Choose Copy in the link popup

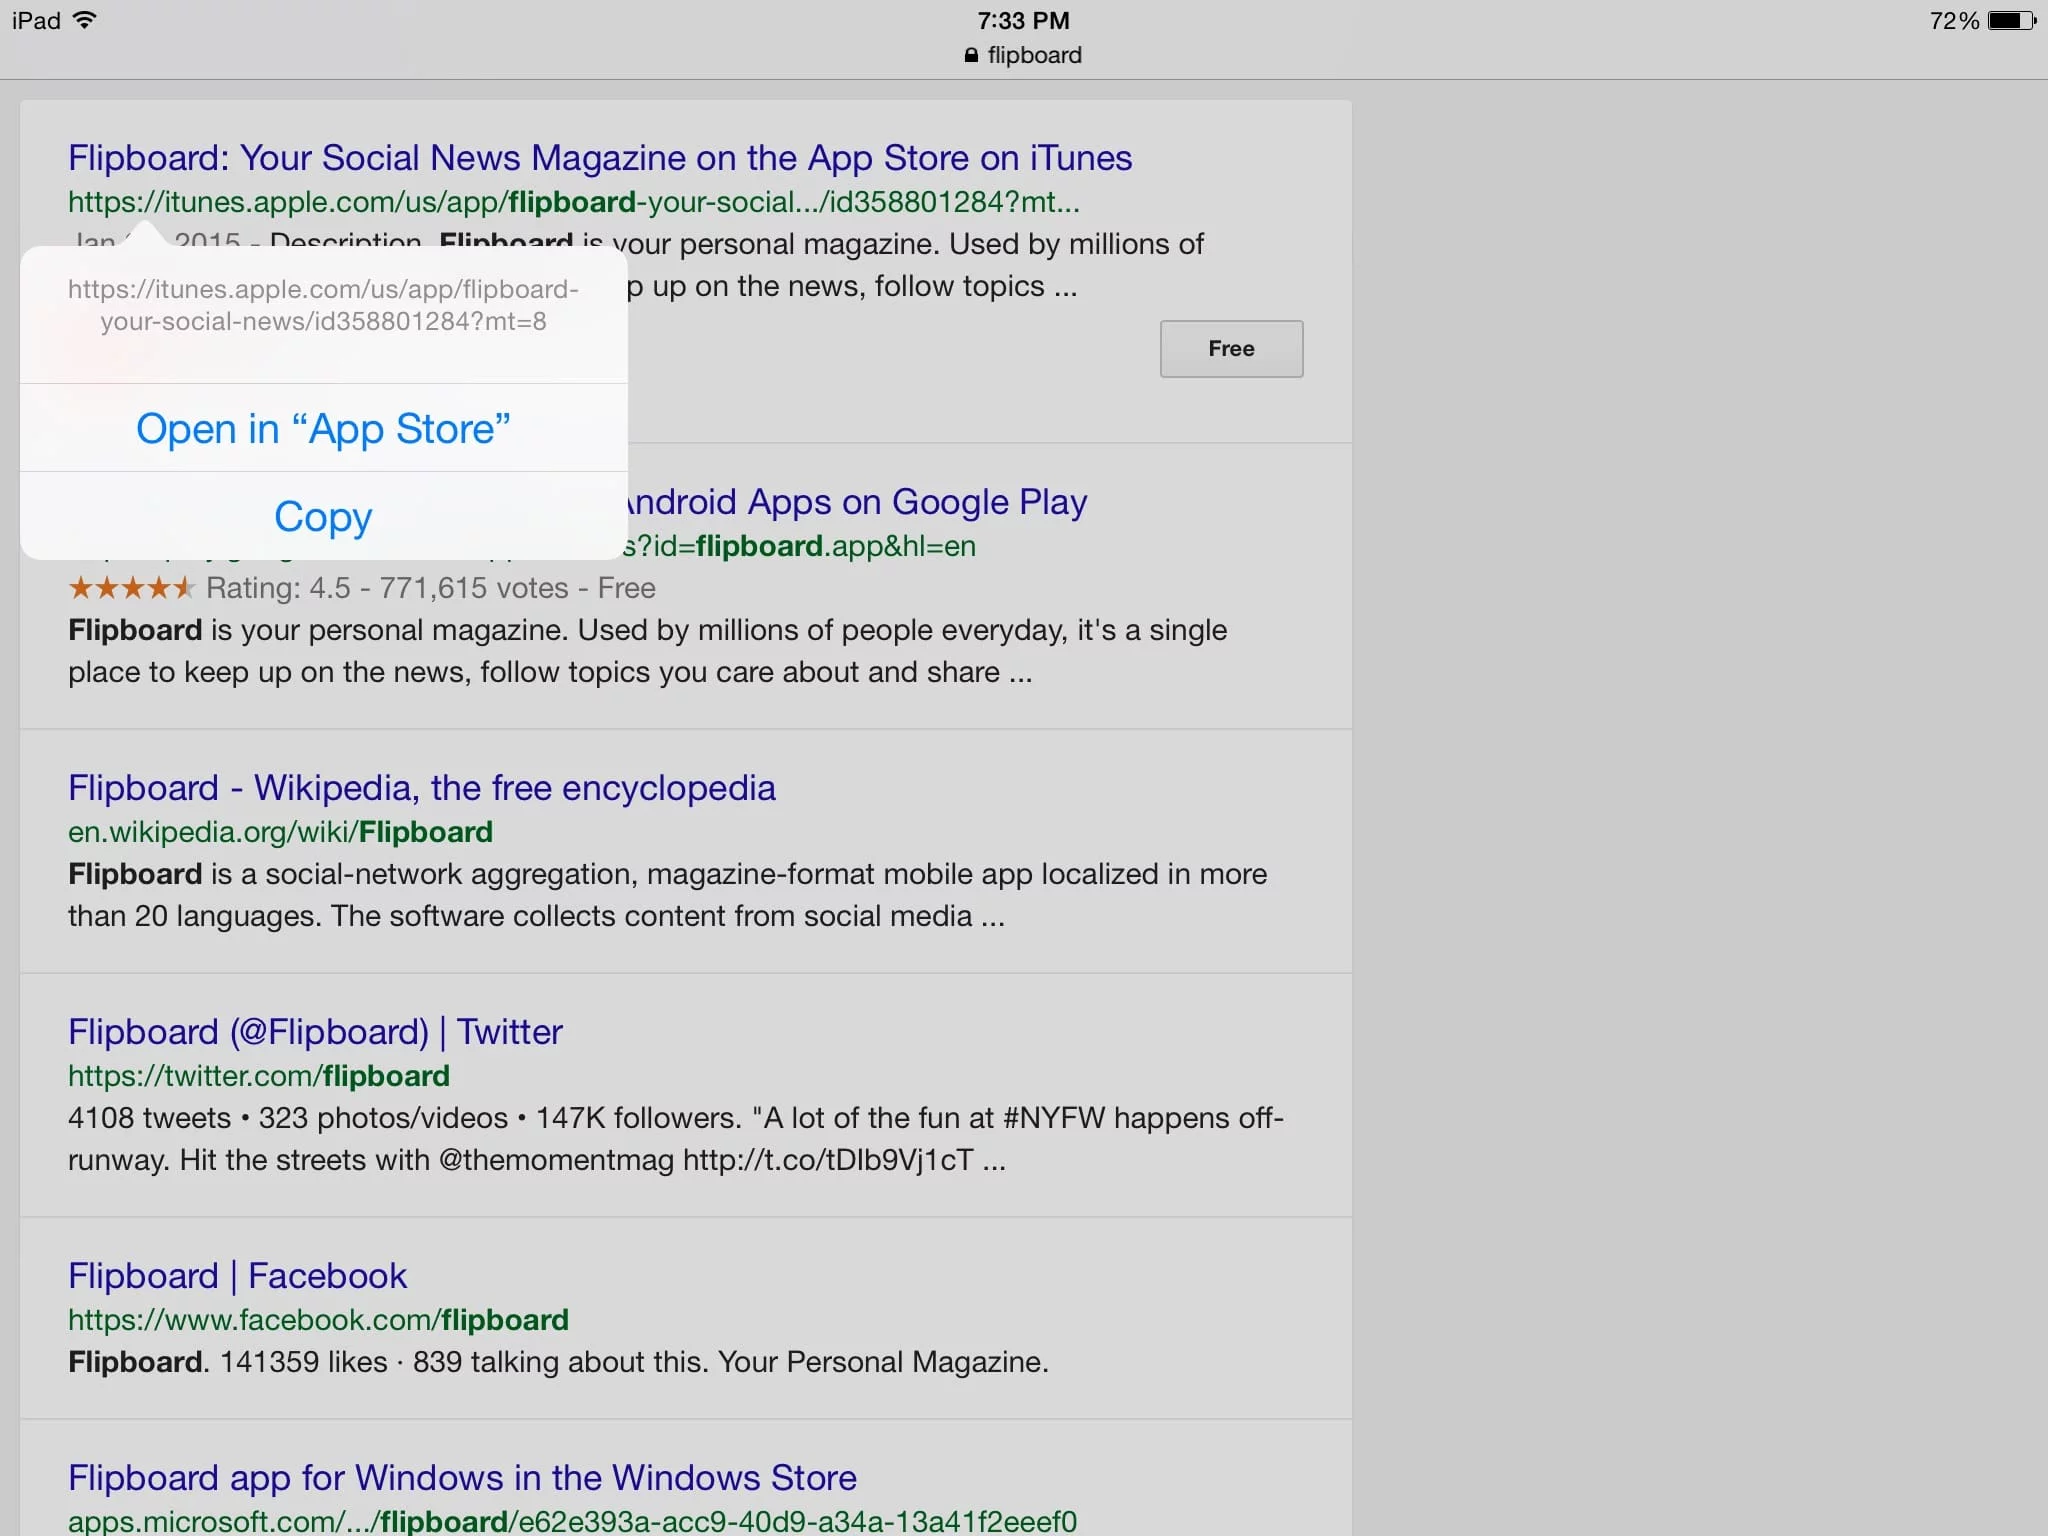coord(323,516)
